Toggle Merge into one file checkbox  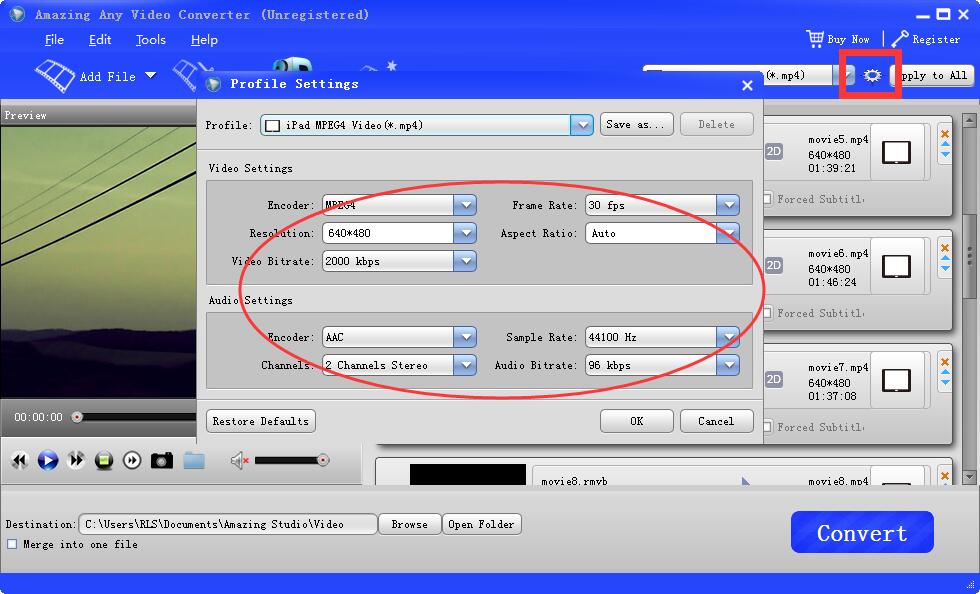tap(12, 544)
